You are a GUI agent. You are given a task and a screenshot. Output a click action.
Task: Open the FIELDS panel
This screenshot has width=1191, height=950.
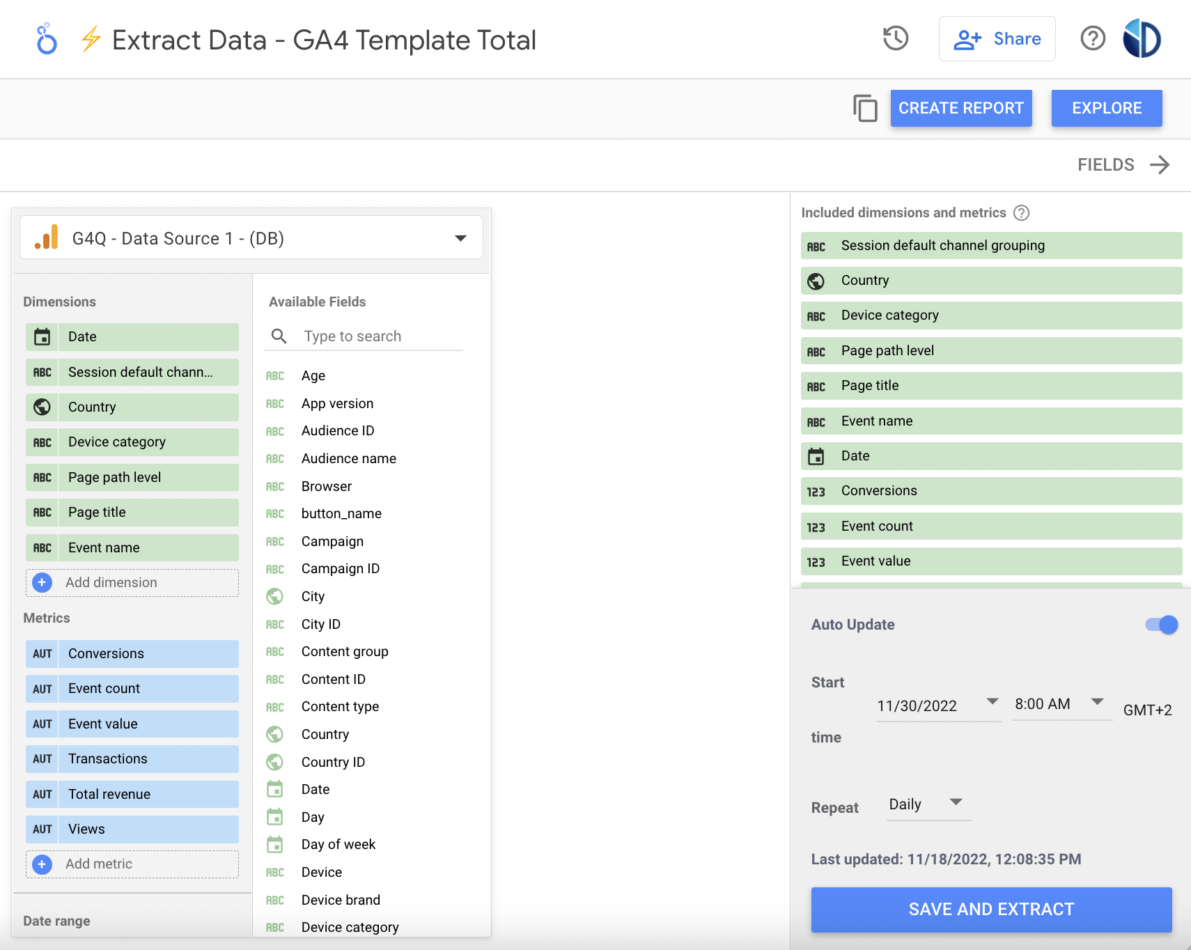pos(1123,164)
